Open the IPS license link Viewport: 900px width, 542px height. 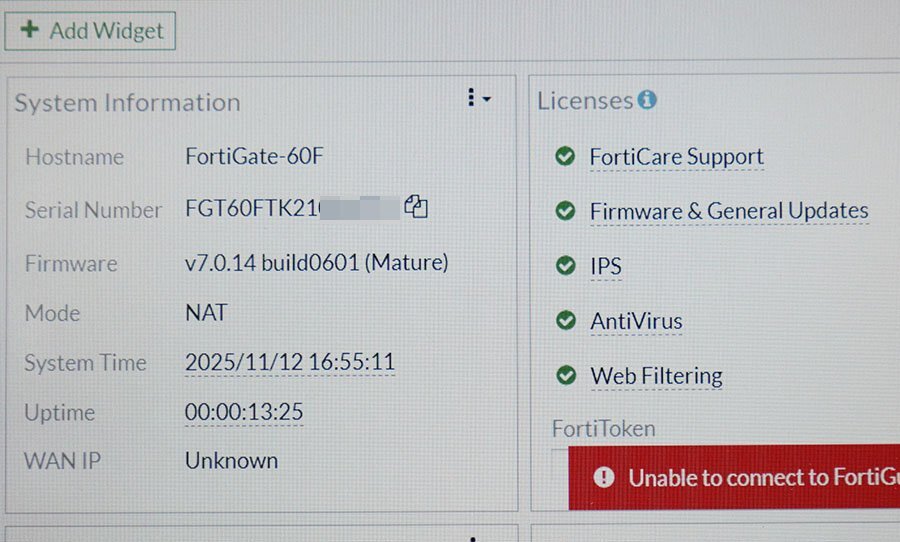coord(606,266)
